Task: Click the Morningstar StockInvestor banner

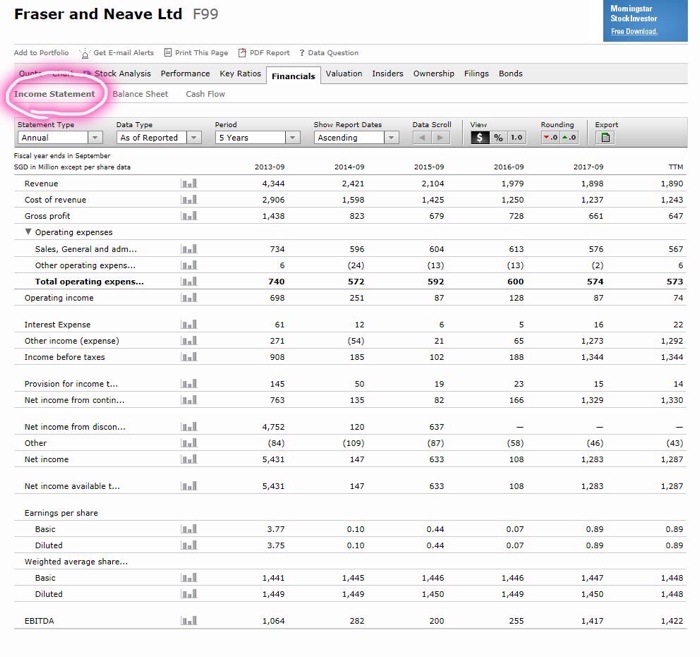Action: 645,21
